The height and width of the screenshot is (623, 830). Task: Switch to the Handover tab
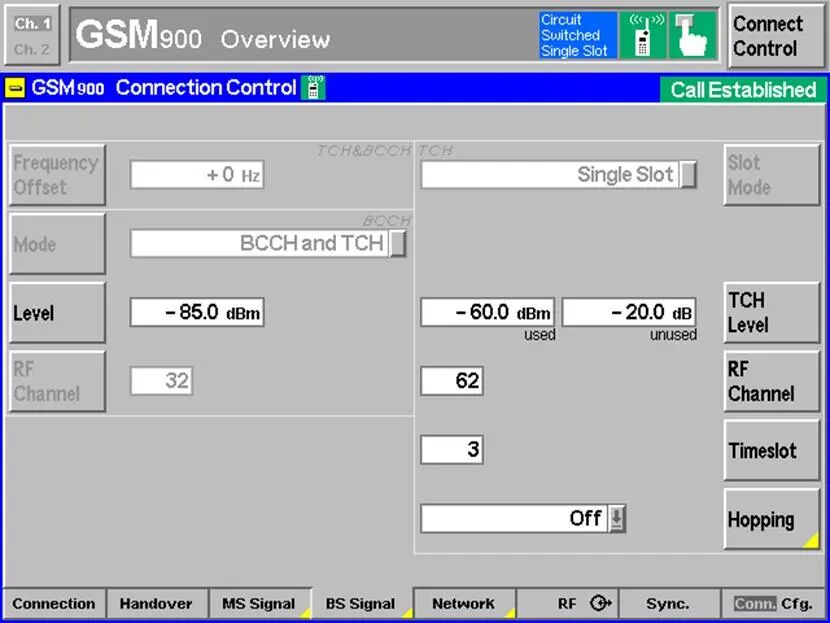(156, 603)
